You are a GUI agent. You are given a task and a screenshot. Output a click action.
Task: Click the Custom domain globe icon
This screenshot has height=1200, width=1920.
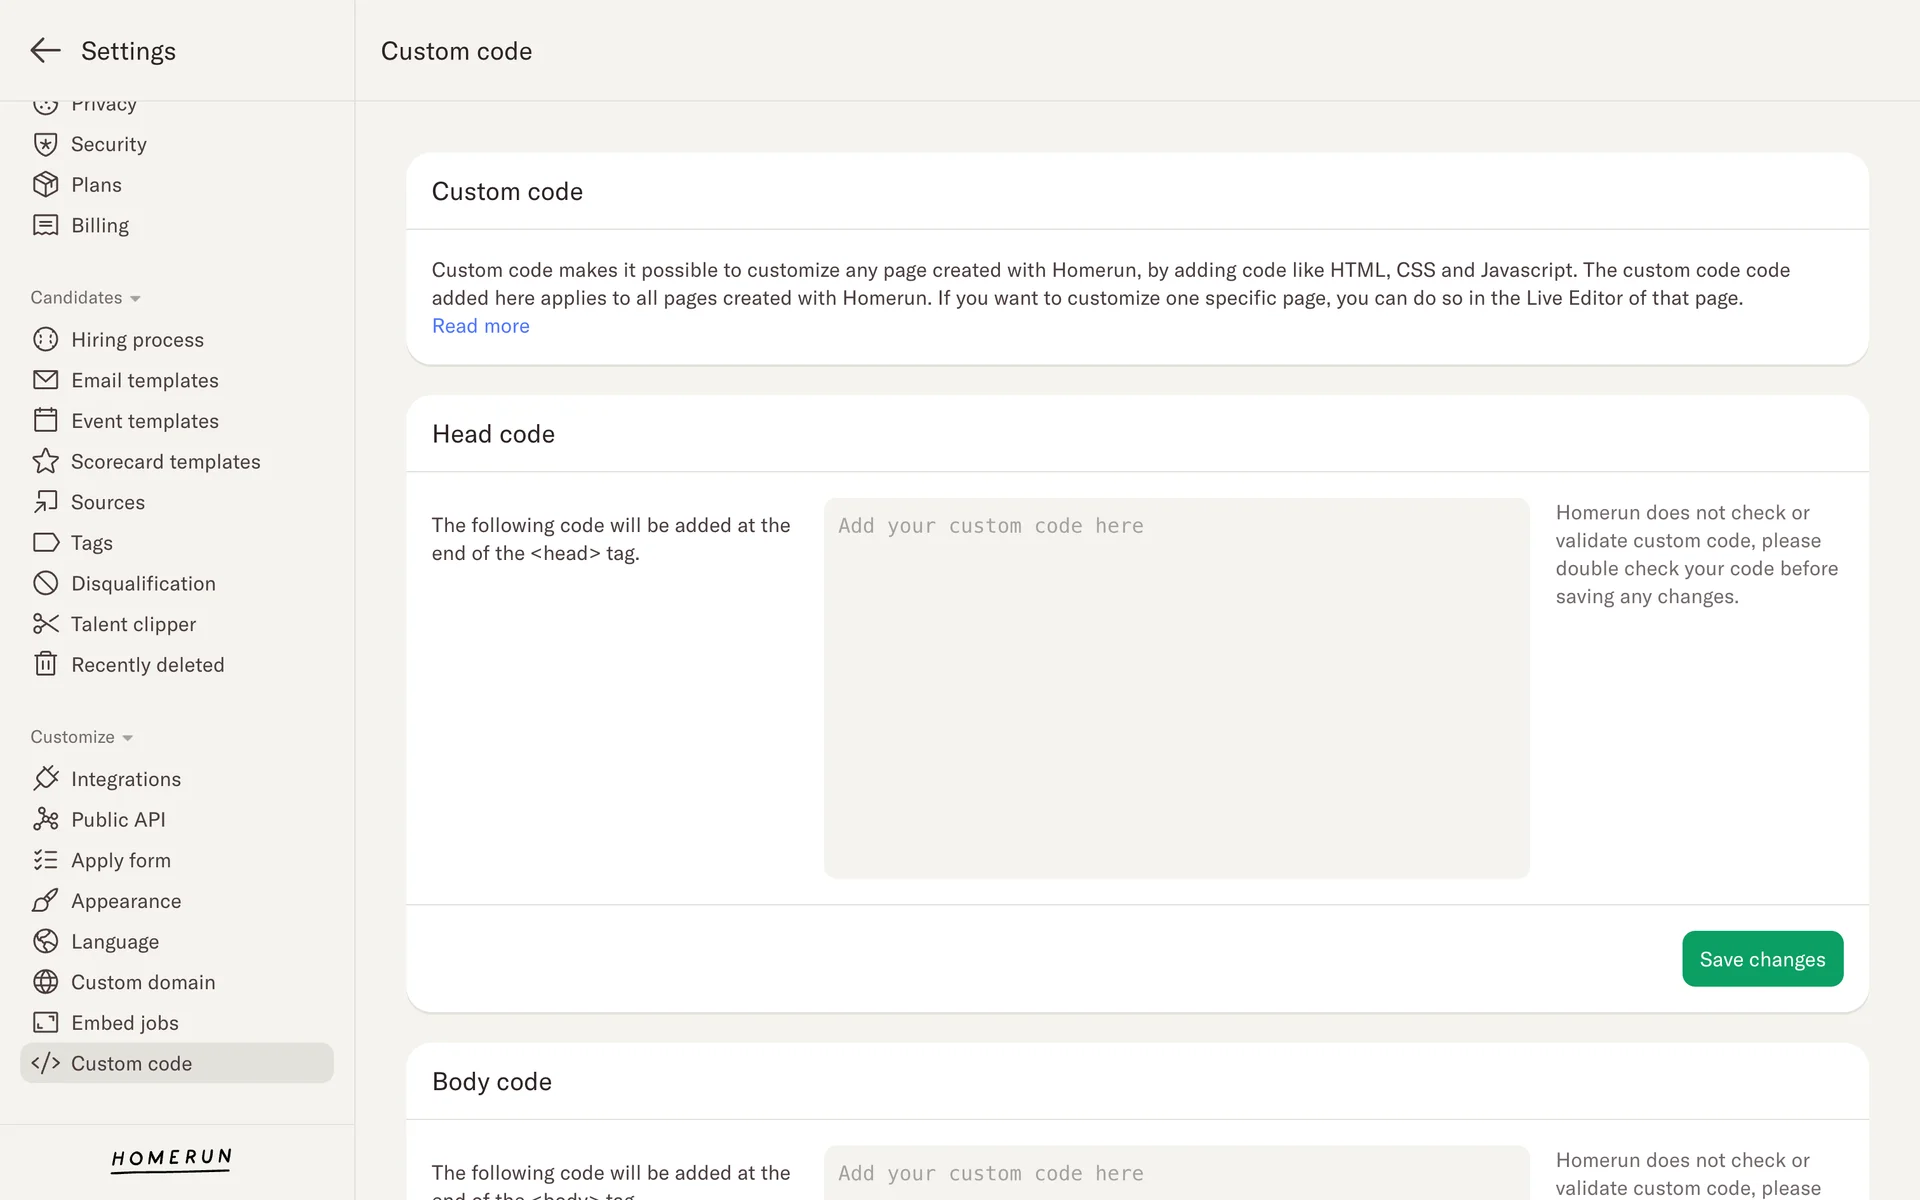45,982
